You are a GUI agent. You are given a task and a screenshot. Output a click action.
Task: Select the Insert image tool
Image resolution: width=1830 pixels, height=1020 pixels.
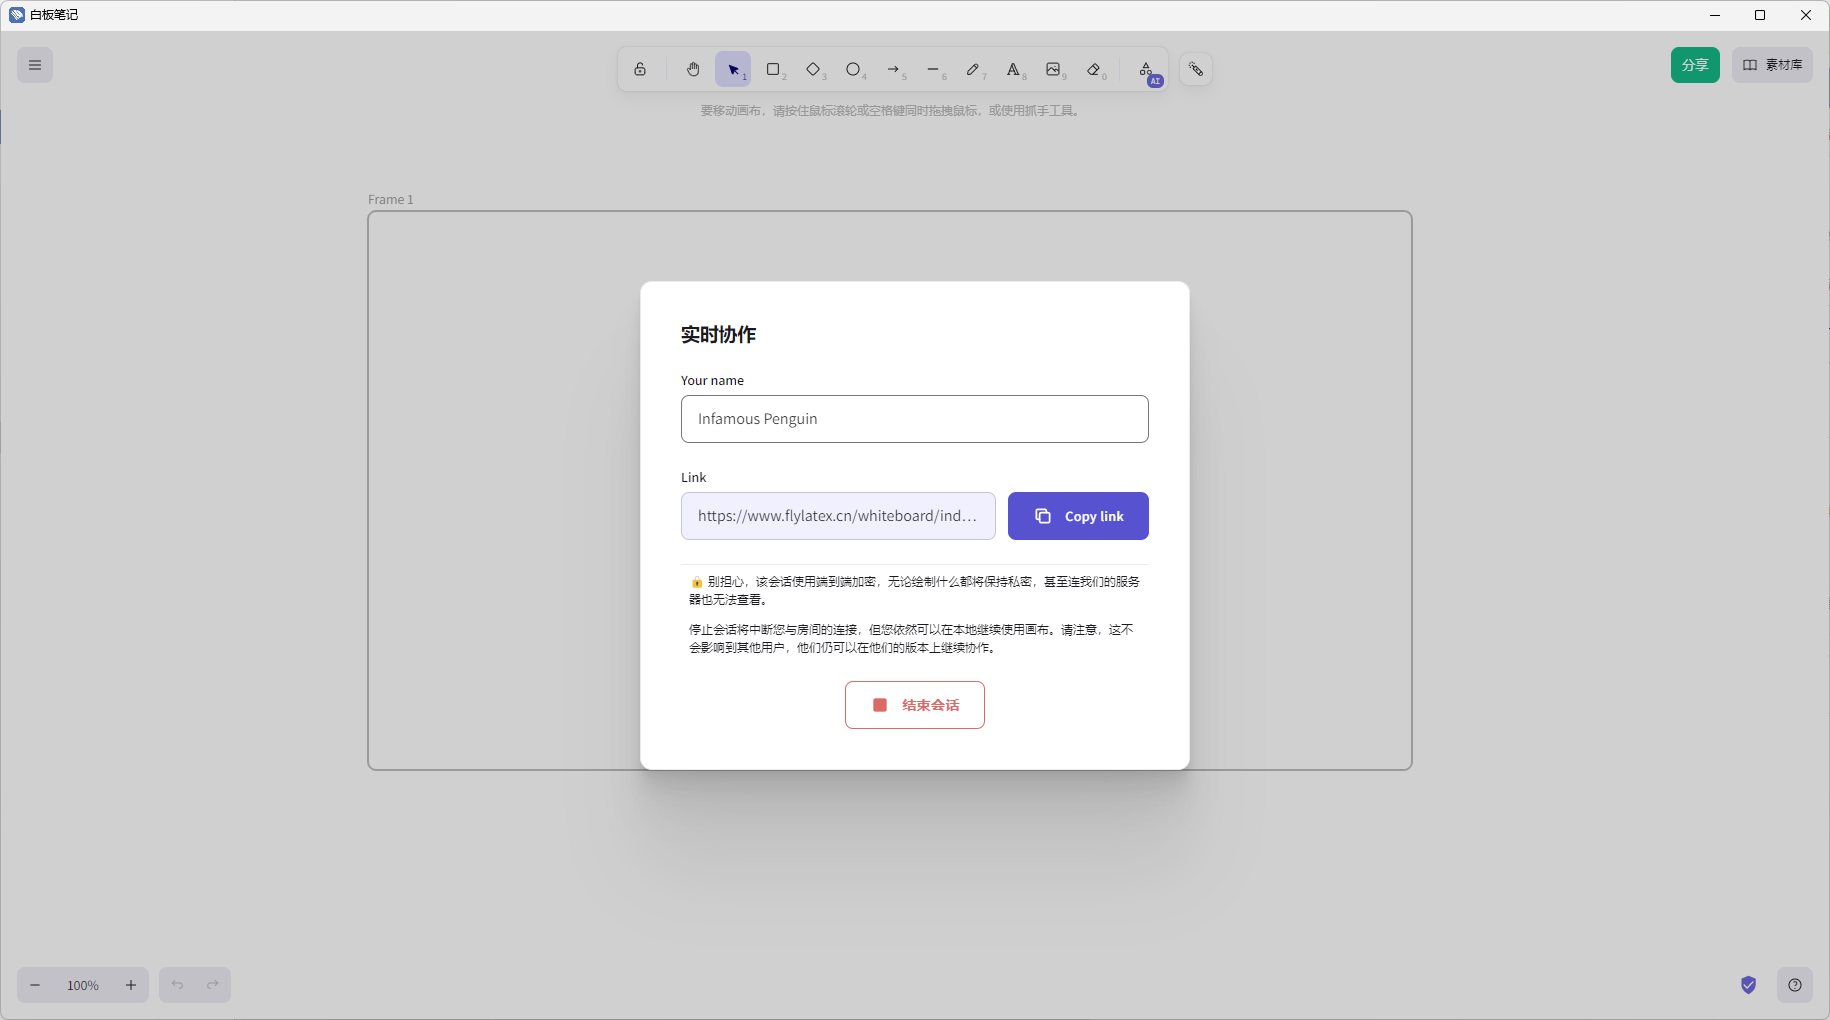[x=1053, y=69]
